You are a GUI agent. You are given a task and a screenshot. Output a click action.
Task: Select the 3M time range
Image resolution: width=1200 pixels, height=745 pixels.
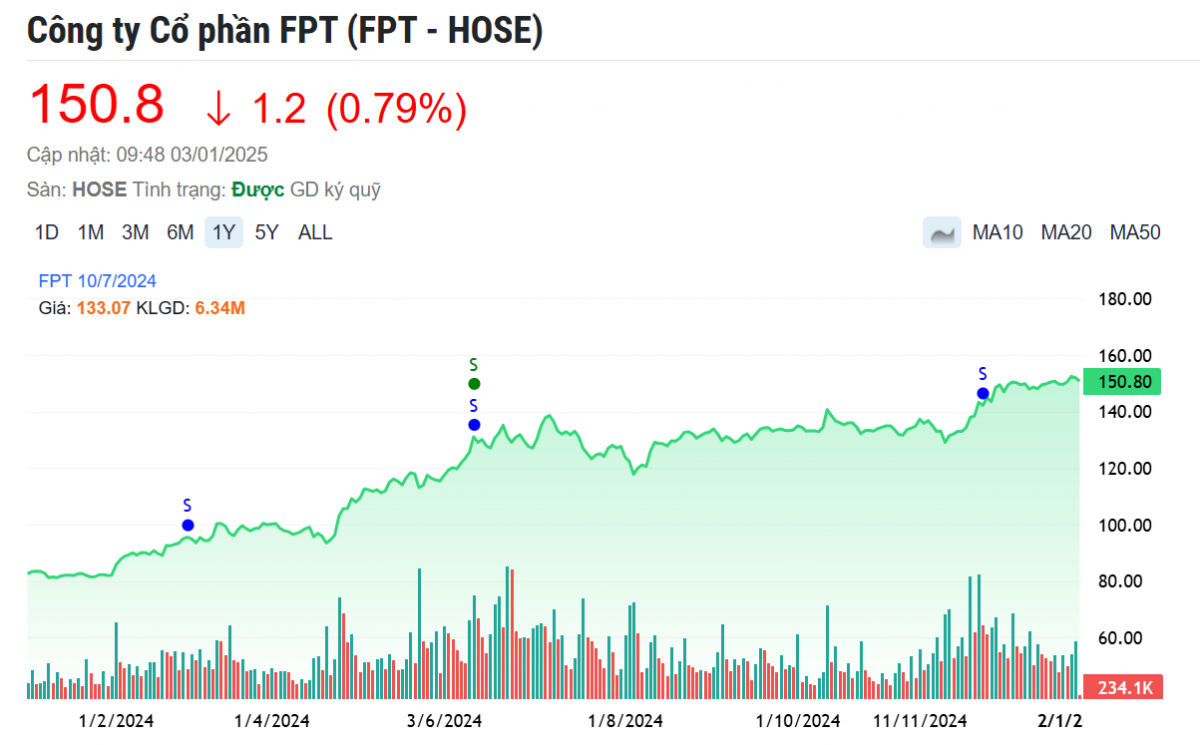pyautogui.click(x=135, y=233)
